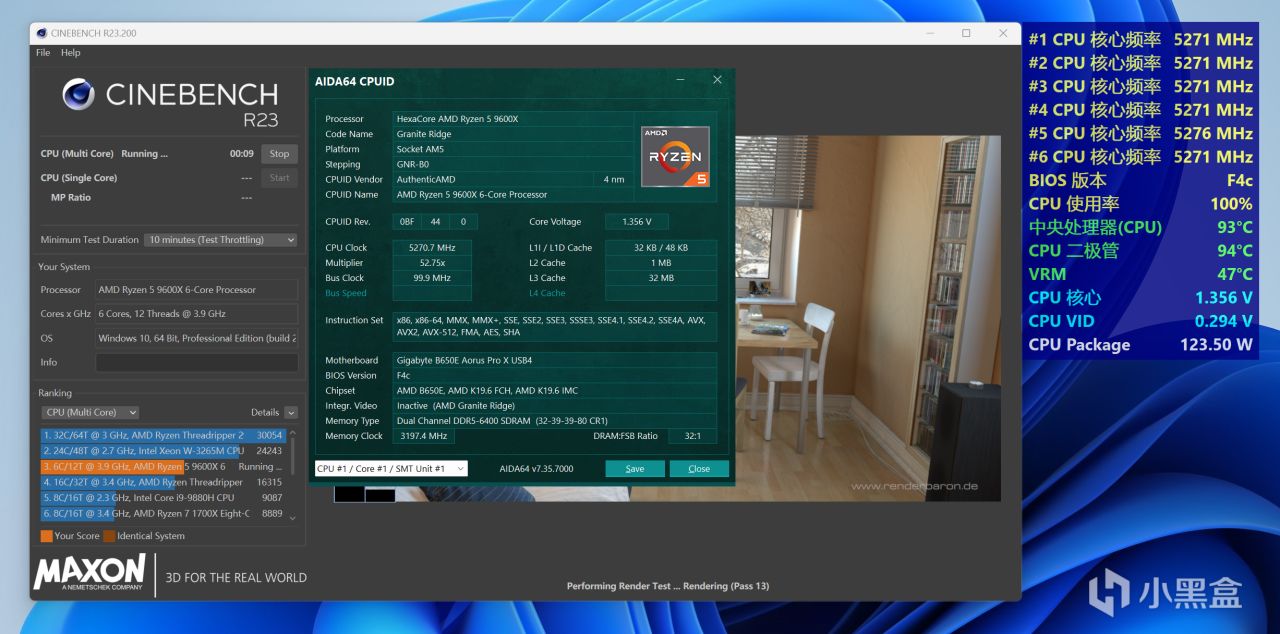The image size is (1280, 634).
Task: Click the disabled Single Core Start button
Action: (x=280, y=178)
